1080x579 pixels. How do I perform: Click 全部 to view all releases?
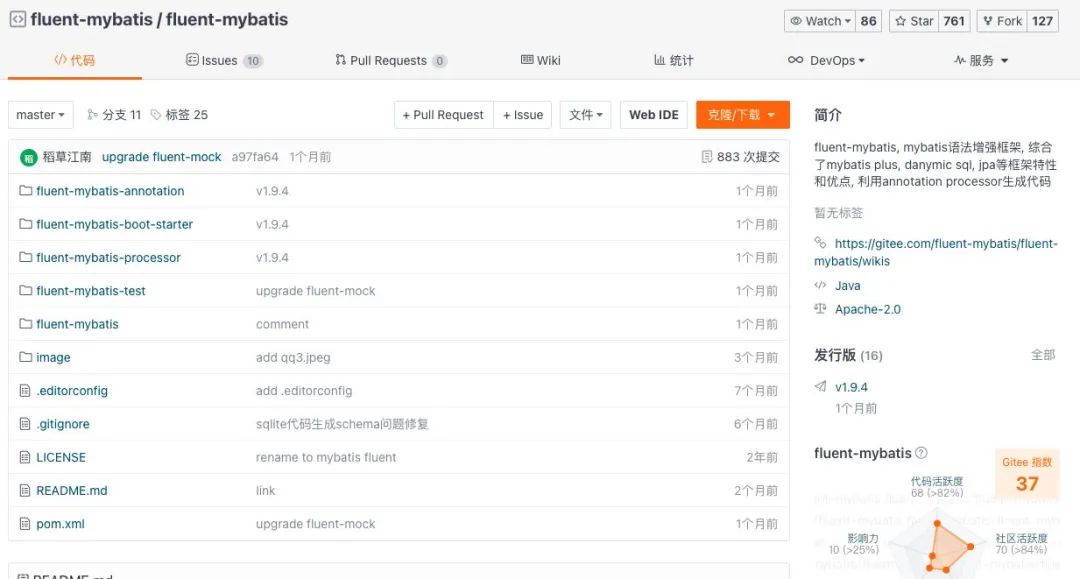point(1043,355)
